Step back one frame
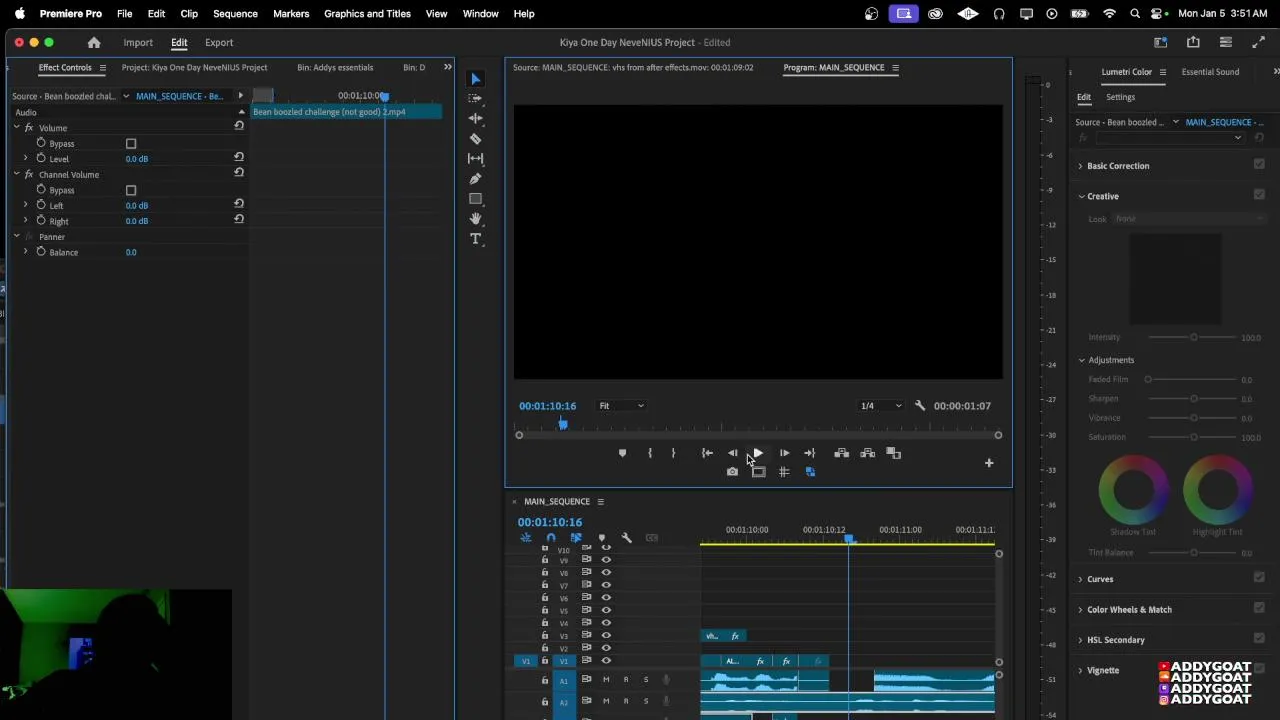Screen dimensions: 1280x720 (x=732, y=453)
